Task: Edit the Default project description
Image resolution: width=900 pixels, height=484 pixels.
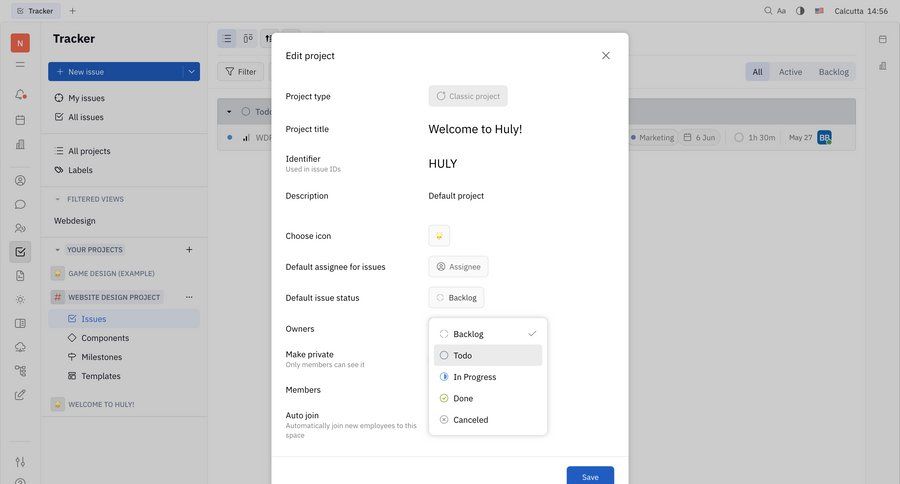Action: point(456,196)
